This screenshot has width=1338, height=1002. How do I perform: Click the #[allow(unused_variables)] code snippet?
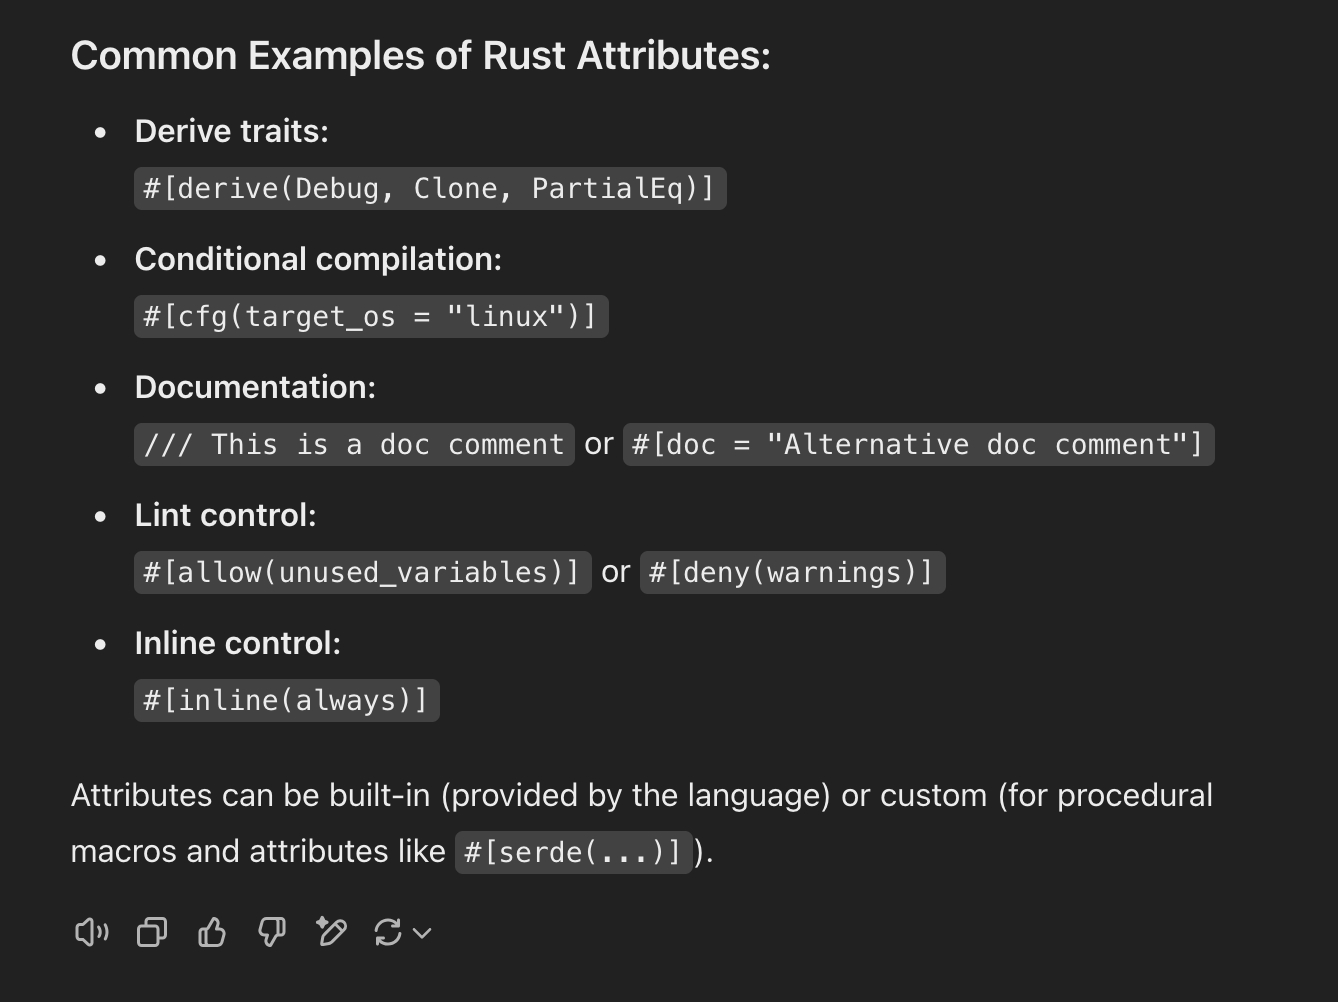point(362,573)
